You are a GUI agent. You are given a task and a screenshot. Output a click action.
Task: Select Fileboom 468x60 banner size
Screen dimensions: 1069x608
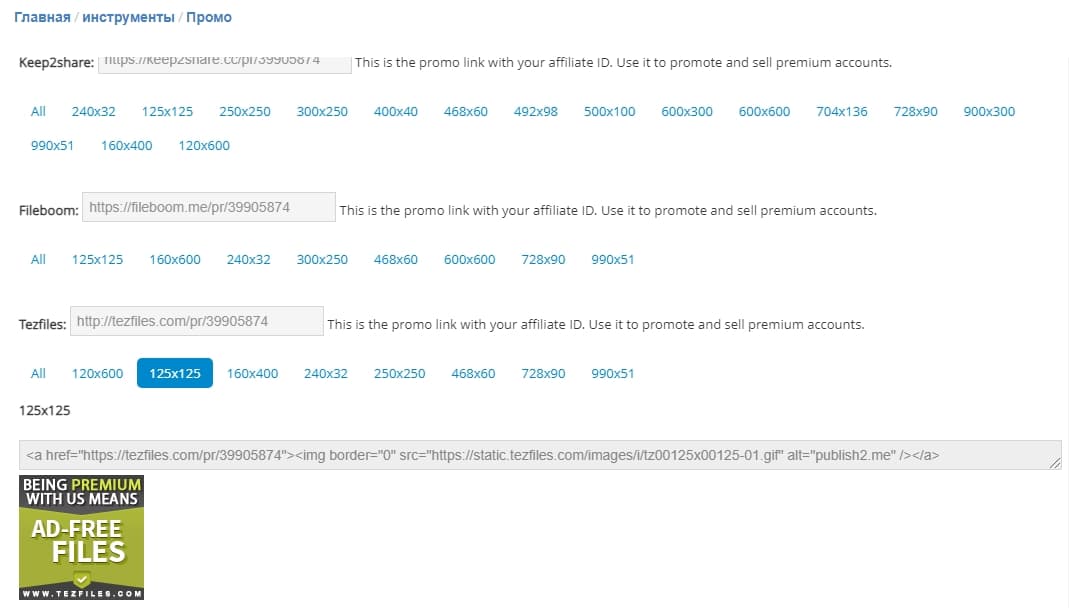[395, 259]
